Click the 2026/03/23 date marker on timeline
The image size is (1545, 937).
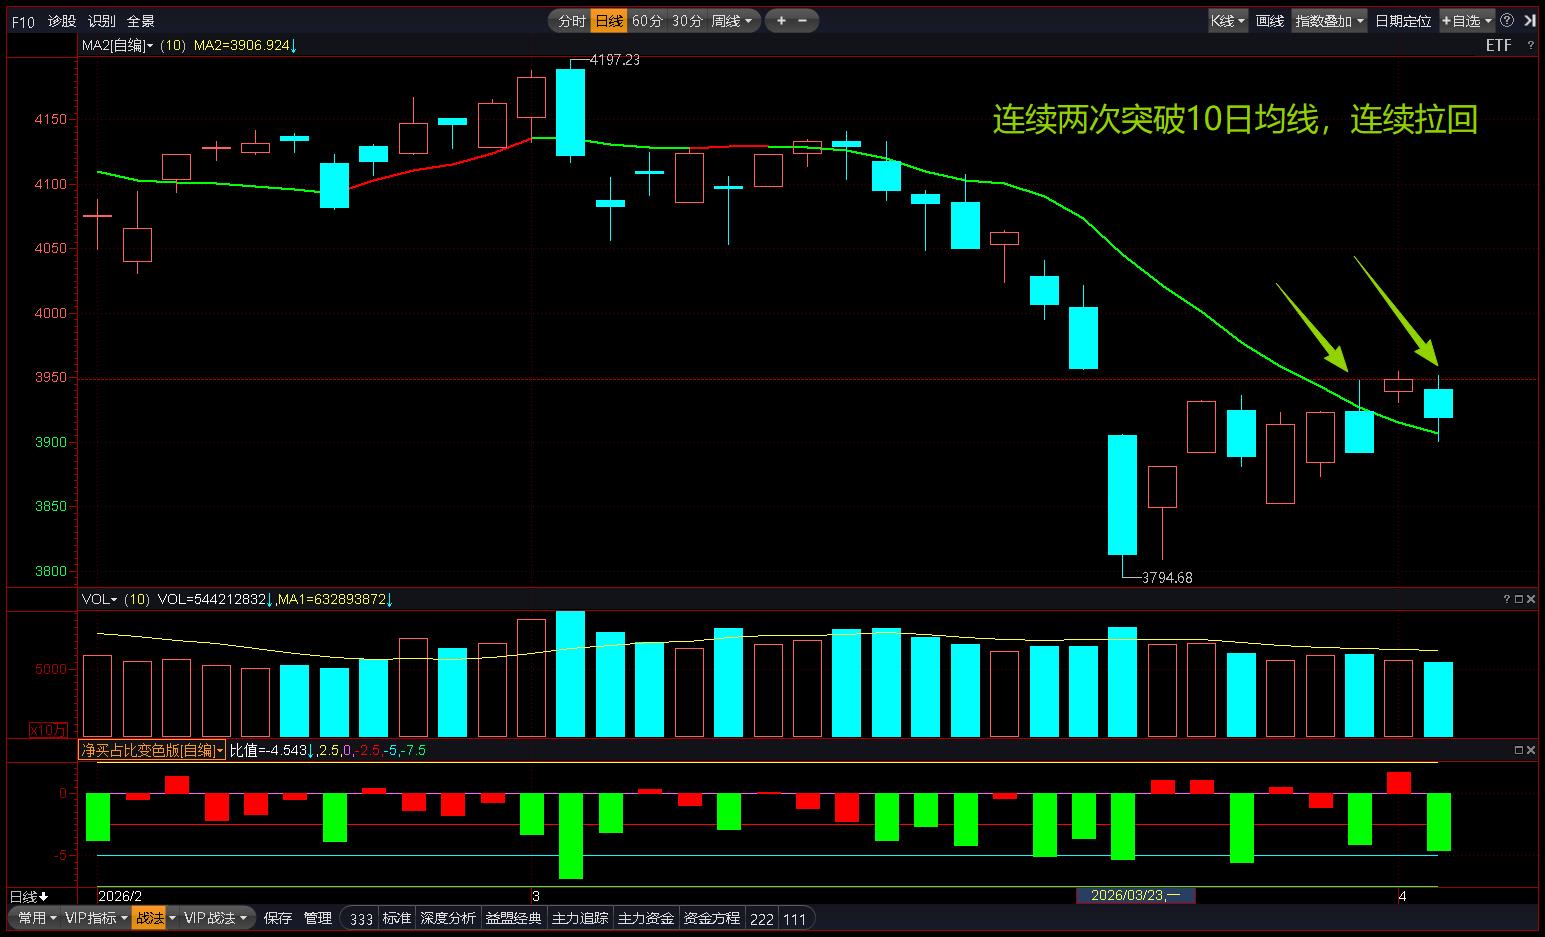click(1135, 895)
